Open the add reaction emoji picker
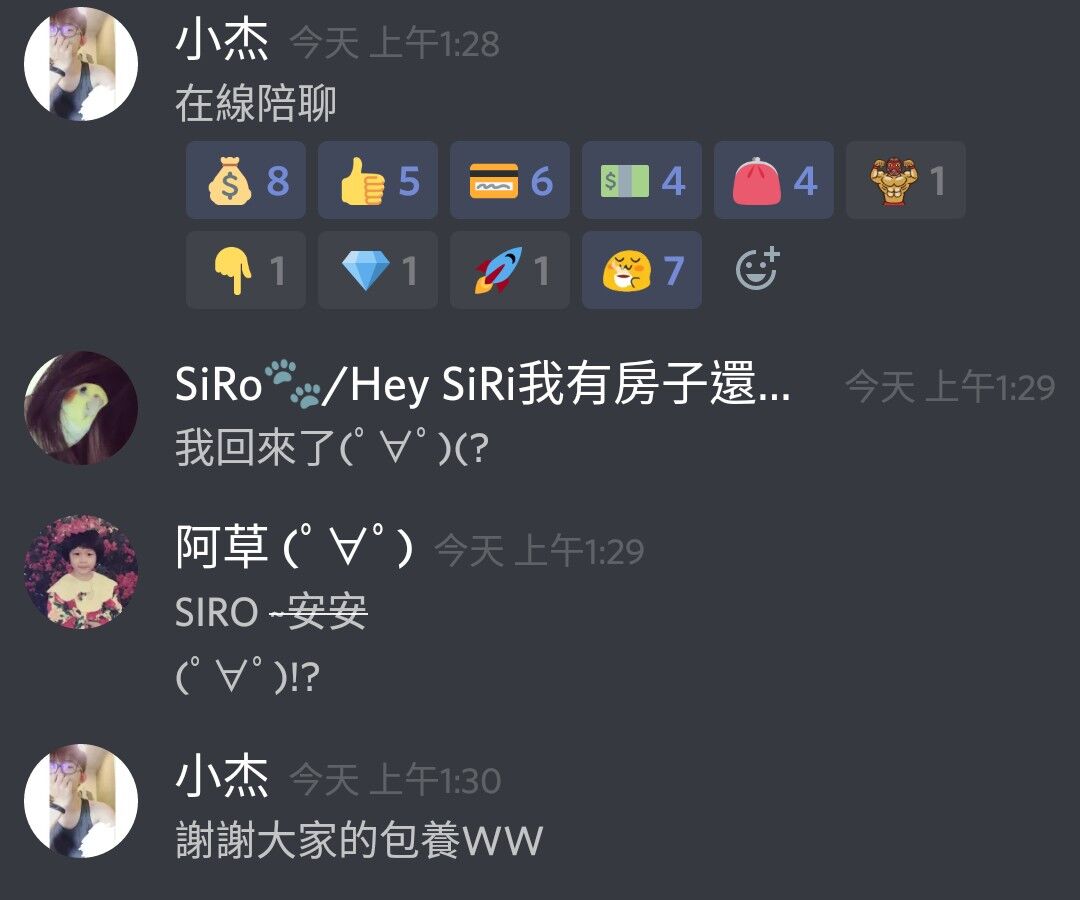The height and width of the screenshot is (900, 1080). (758, 269)
